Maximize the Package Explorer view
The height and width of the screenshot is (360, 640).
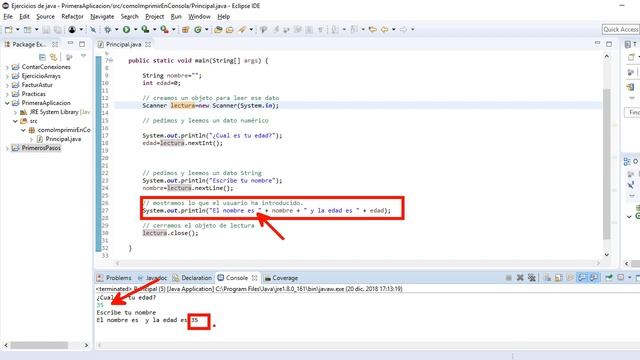click(82, 44)
